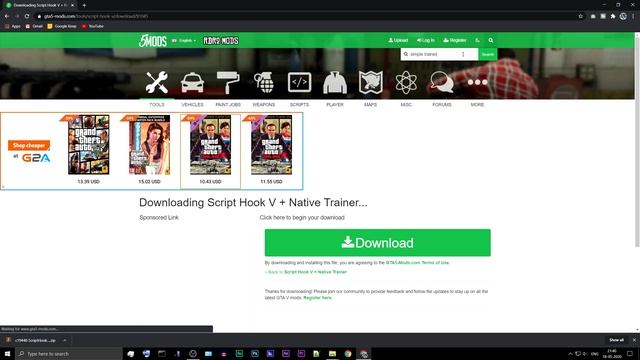Expand the English language dropdown
The height and width of the screenshot is (360, 640).
[x=184, y=40]
